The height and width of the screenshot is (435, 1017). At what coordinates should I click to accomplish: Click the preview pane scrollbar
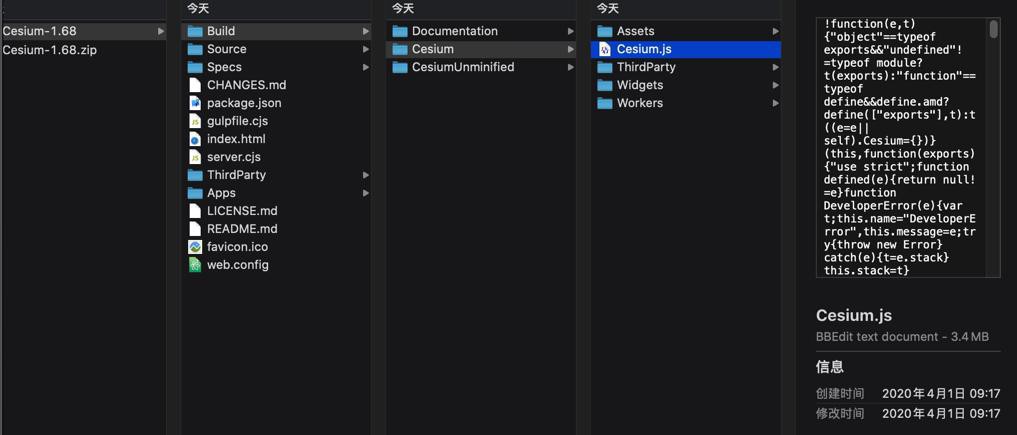pyautogui.click(x=993, y=30)
